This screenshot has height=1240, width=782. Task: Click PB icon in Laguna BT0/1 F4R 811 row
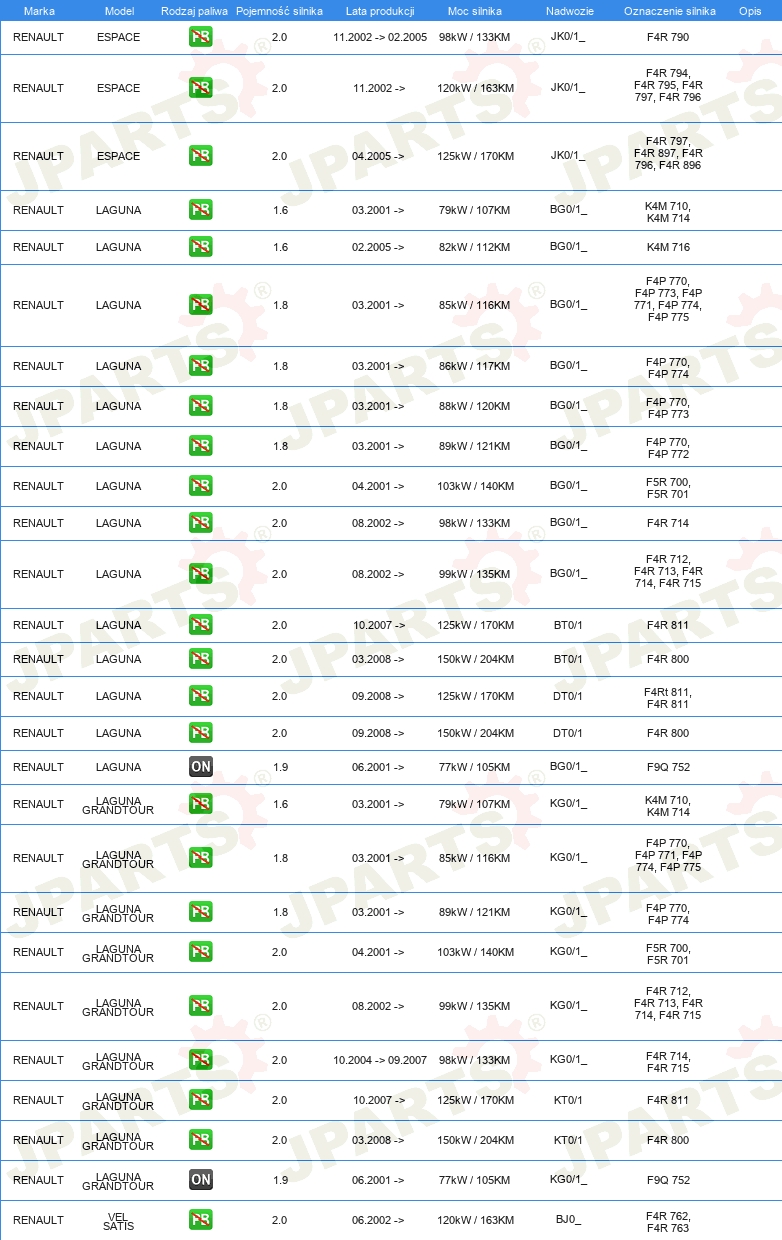[x=201, y=625]
